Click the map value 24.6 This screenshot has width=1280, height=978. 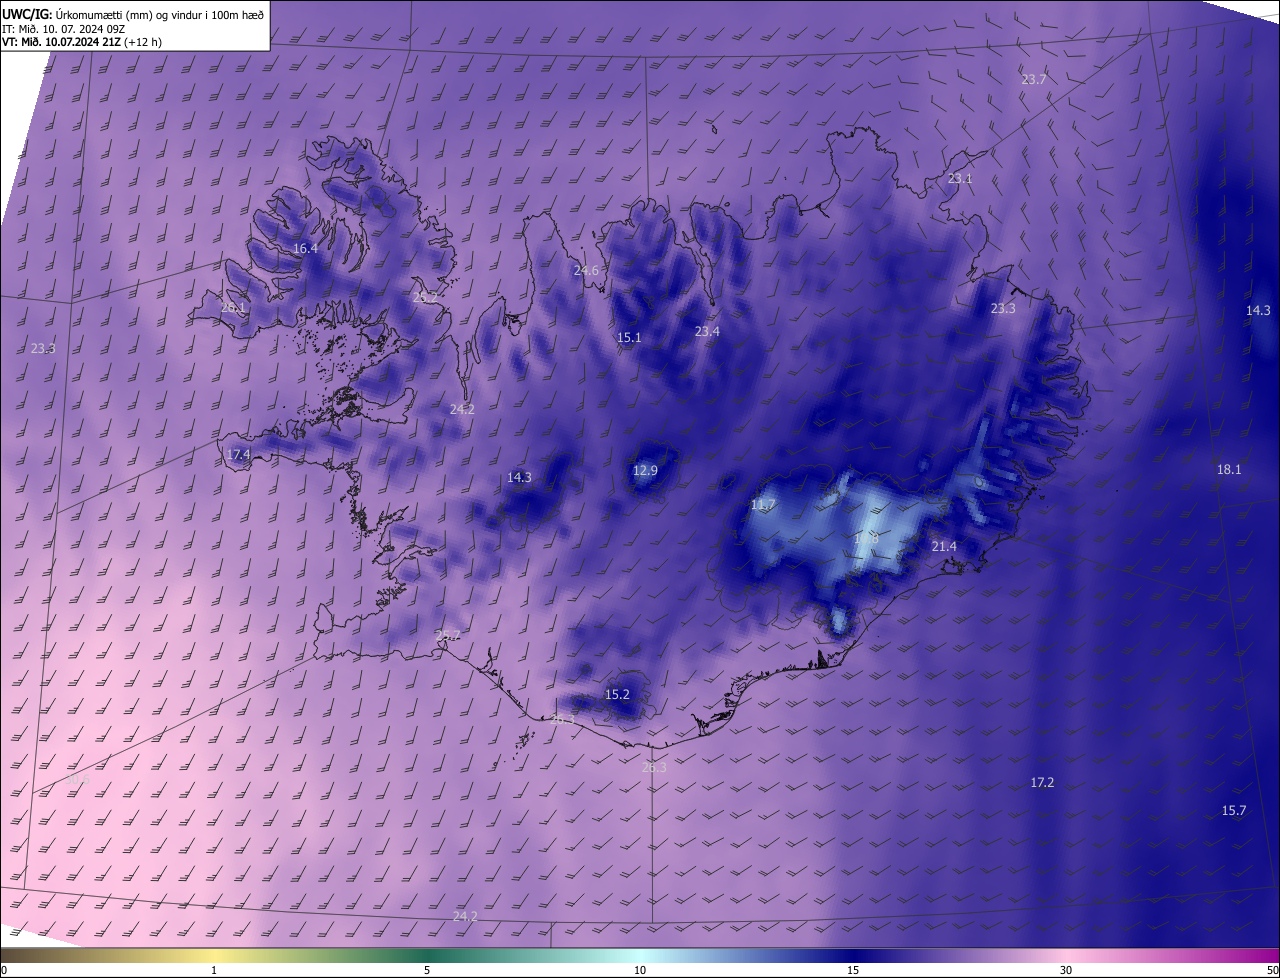click(x=586, y=271)
